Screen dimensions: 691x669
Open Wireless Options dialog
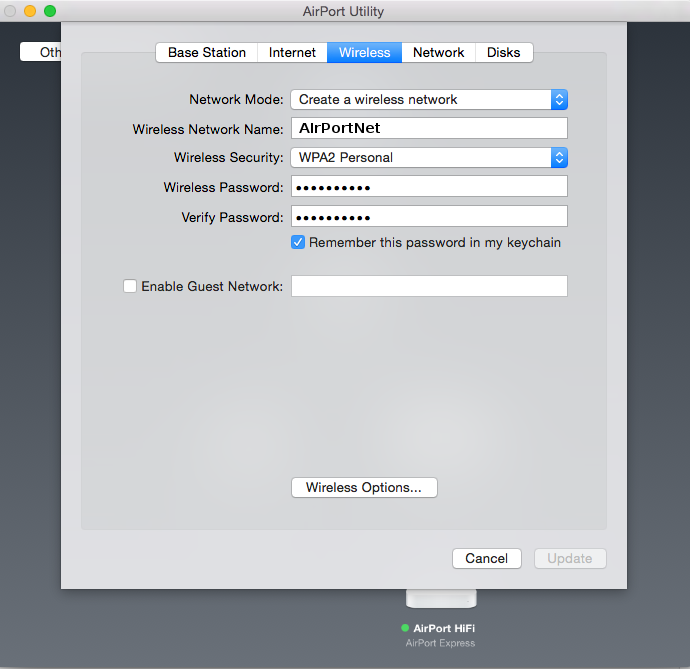(x=364, y=487)
